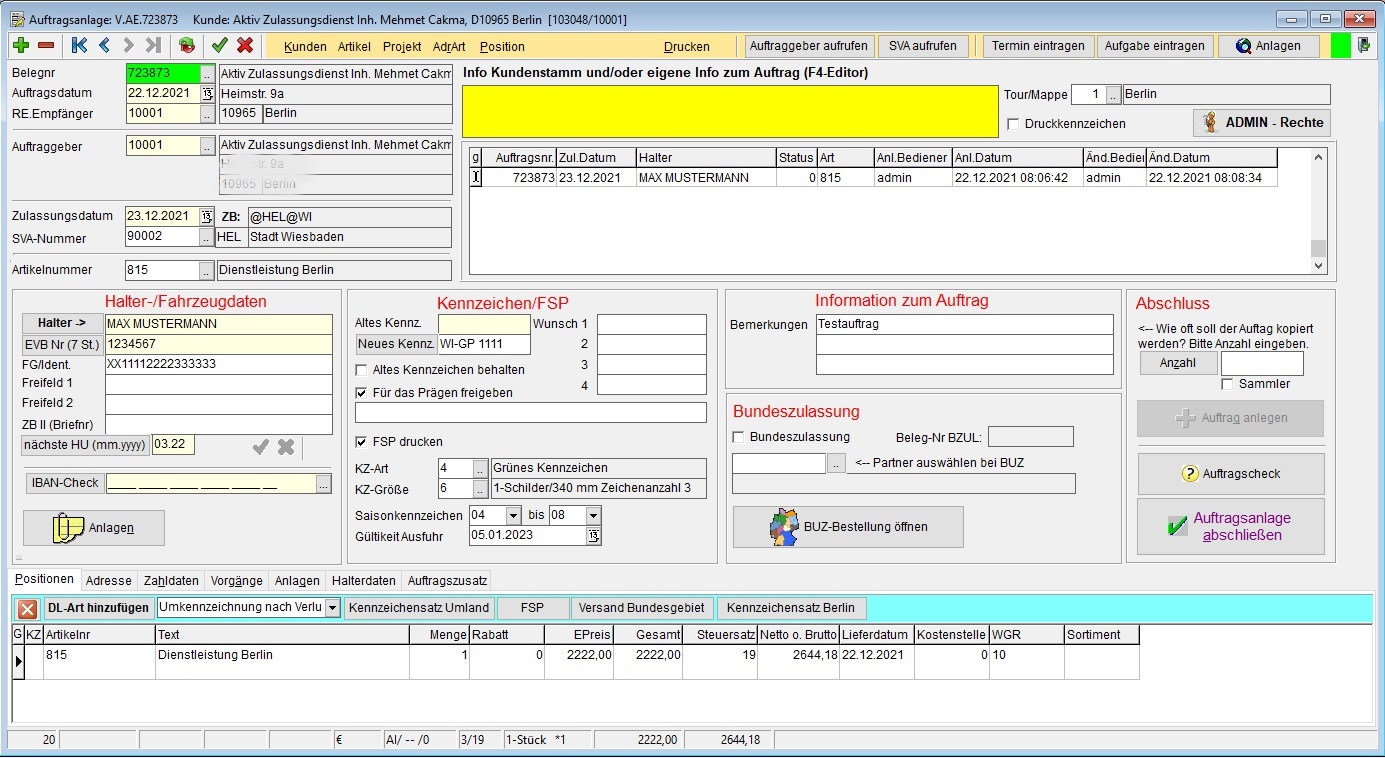Viewport: 1385px width, 758px height.
Task: Click the red minus delete-record icon
Action: pyautogui.click(x=46, y=46)
